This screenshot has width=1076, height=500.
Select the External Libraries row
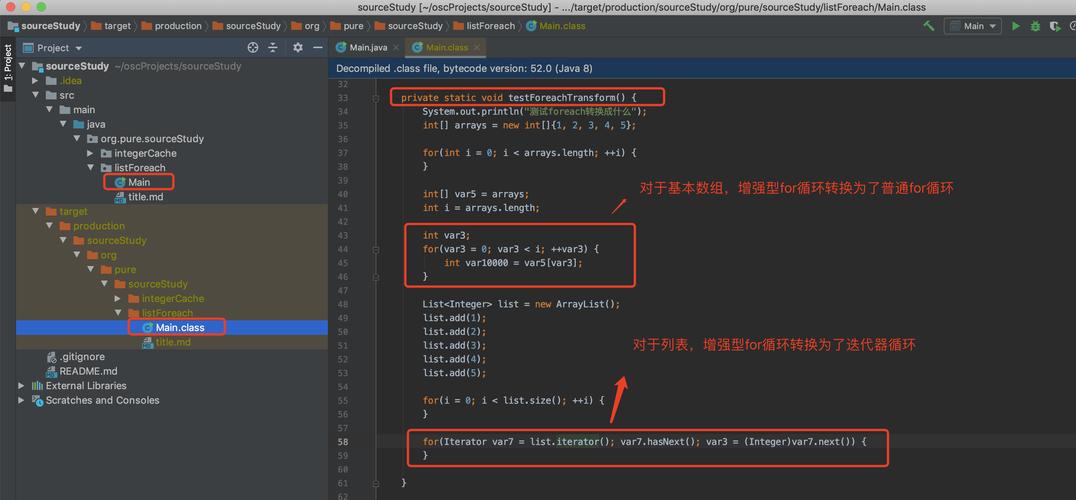pyautogui.click(x=86, y=385)
